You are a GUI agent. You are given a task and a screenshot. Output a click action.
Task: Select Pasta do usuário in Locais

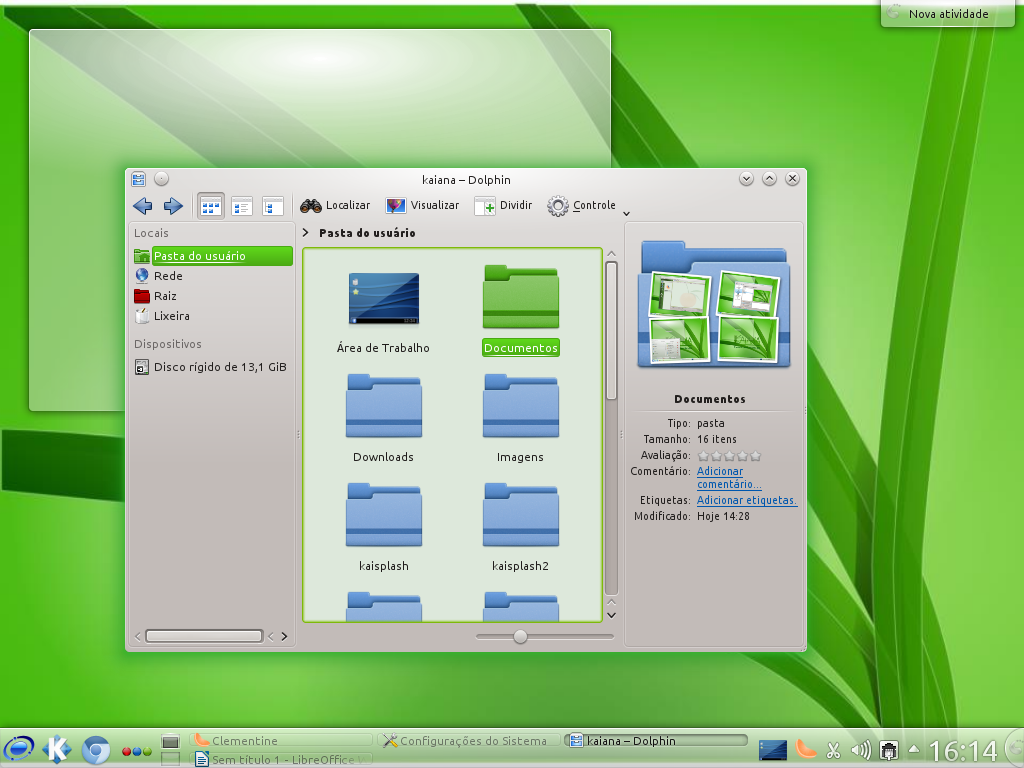tap(213, 256)
